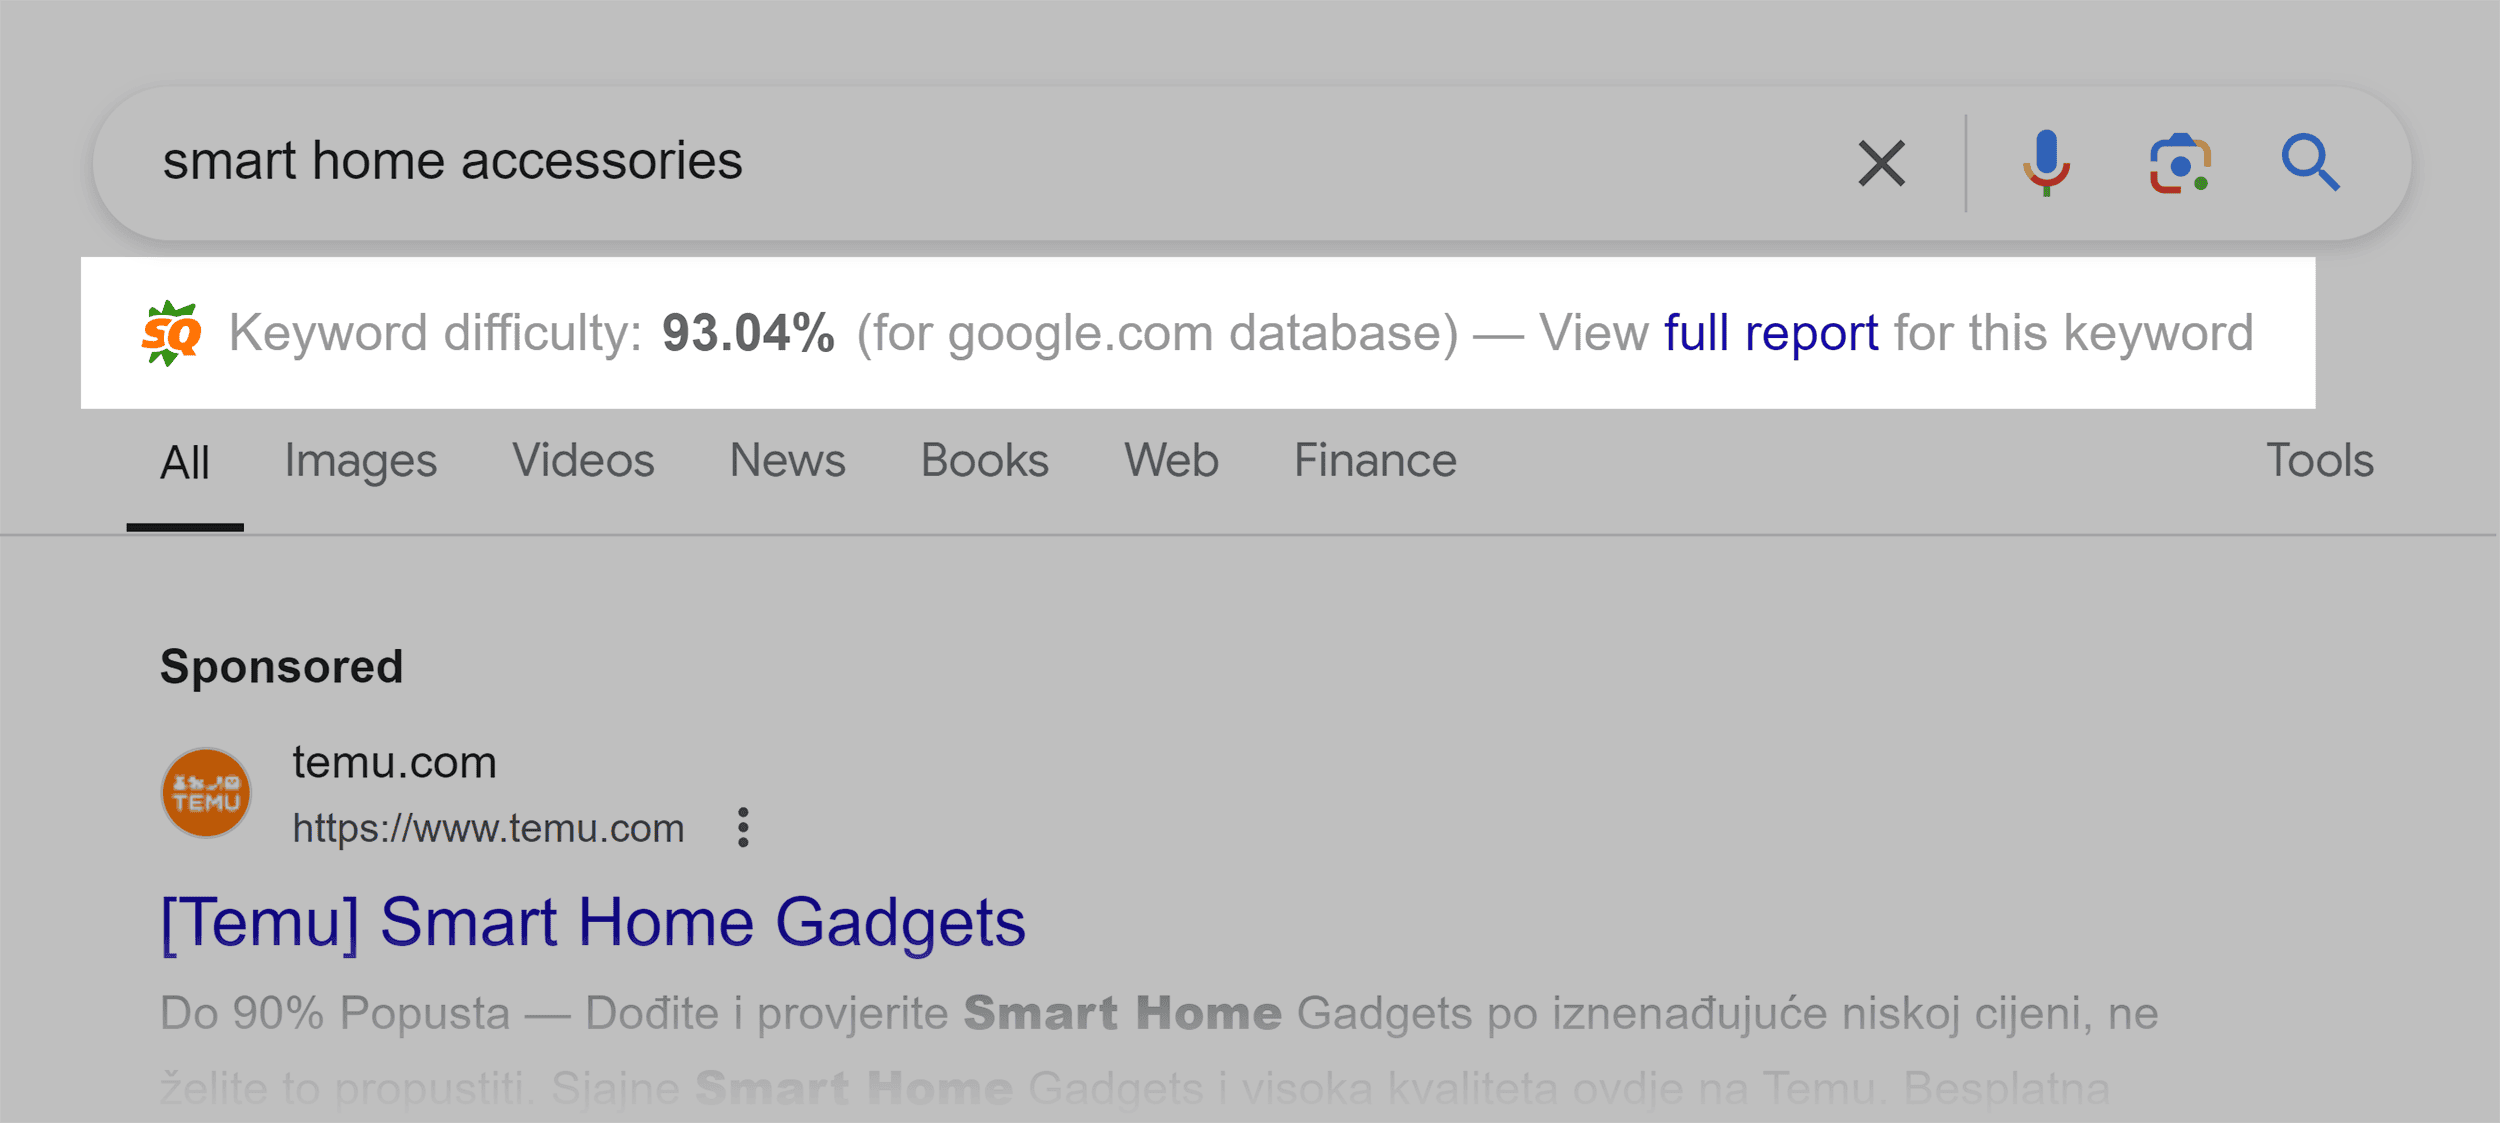Select the Videos search tab
Screen dimensions: 2500x1123
coord(582,463)
